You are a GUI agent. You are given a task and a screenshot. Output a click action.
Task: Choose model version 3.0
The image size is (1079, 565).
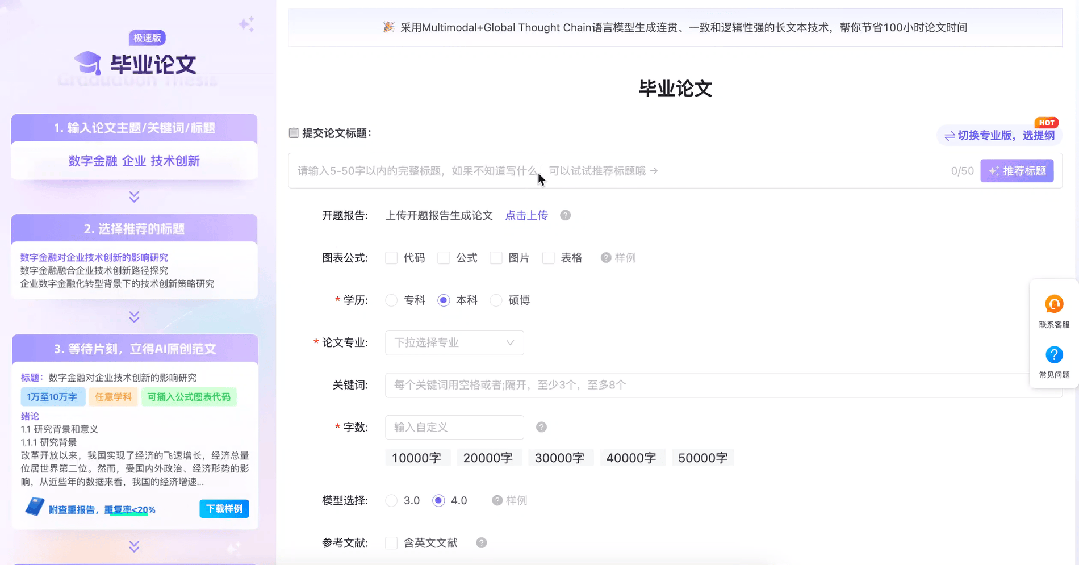(x=392, y=500)
